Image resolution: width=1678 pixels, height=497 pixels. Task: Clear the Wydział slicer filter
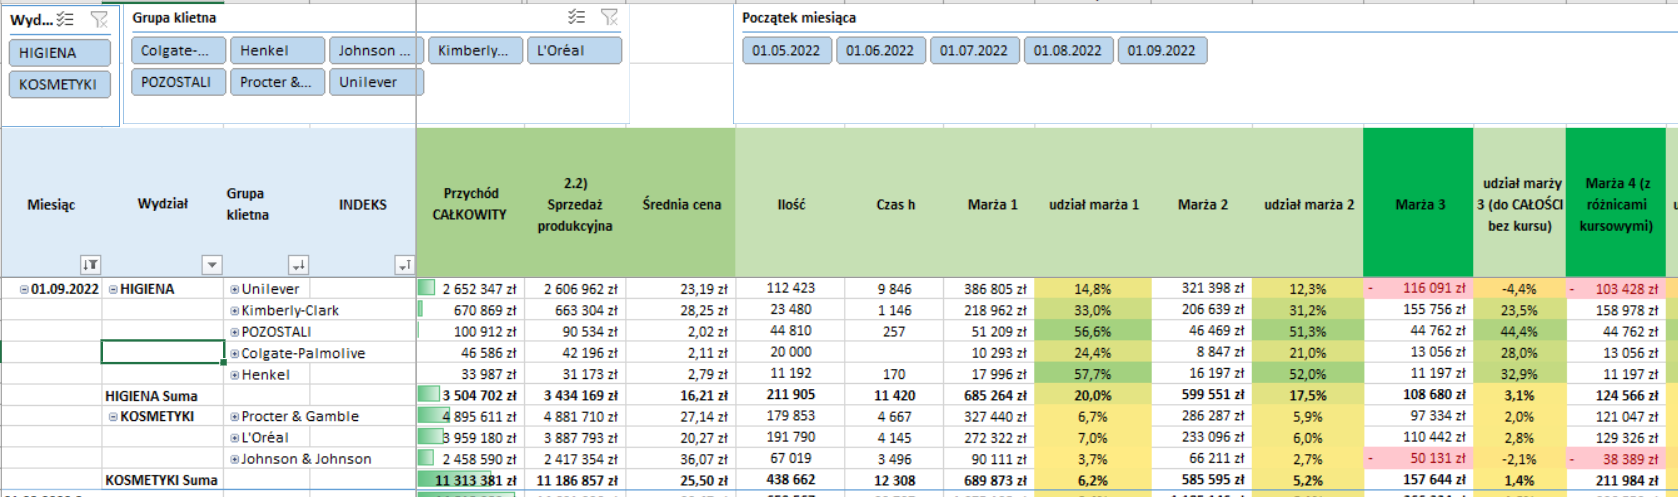tap(98, 19)
